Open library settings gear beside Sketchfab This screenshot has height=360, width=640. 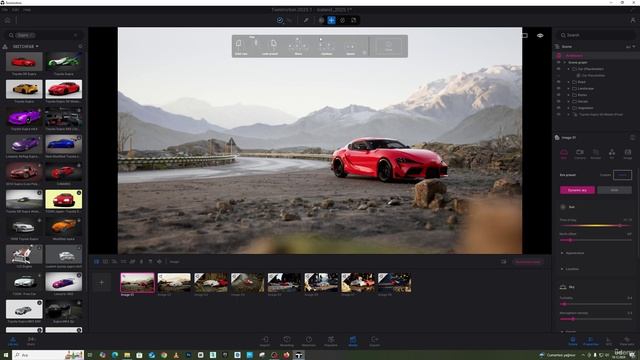[x=80, y=47]
